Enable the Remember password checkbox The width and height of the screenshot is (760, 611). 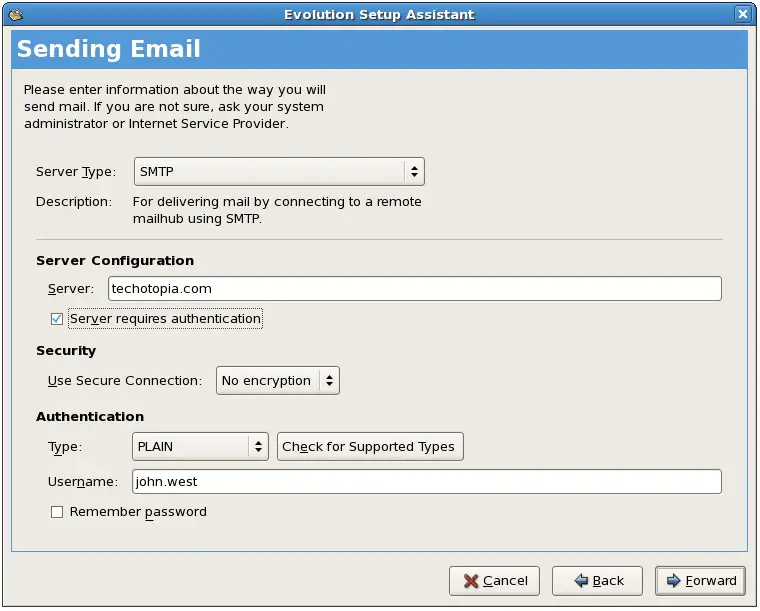click(57, 512)
